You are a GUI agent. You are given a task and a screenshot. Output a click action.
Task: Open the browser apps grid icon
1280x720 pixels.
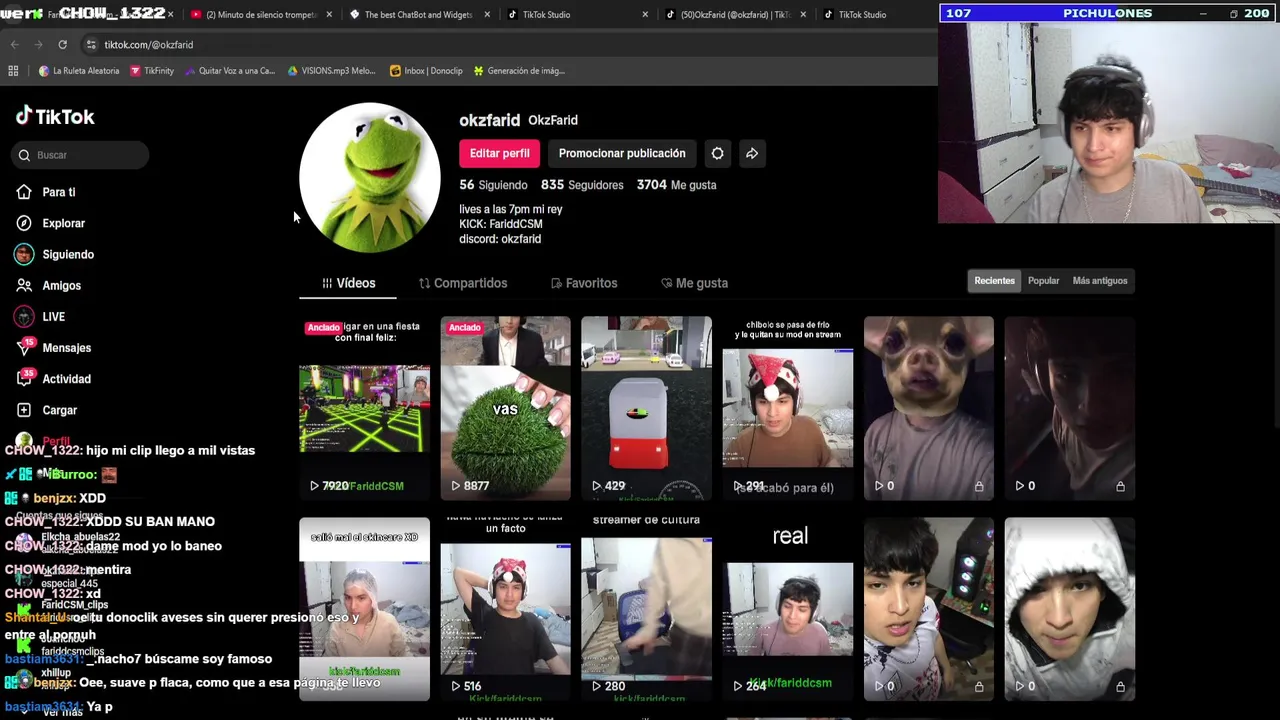(13, 71)
